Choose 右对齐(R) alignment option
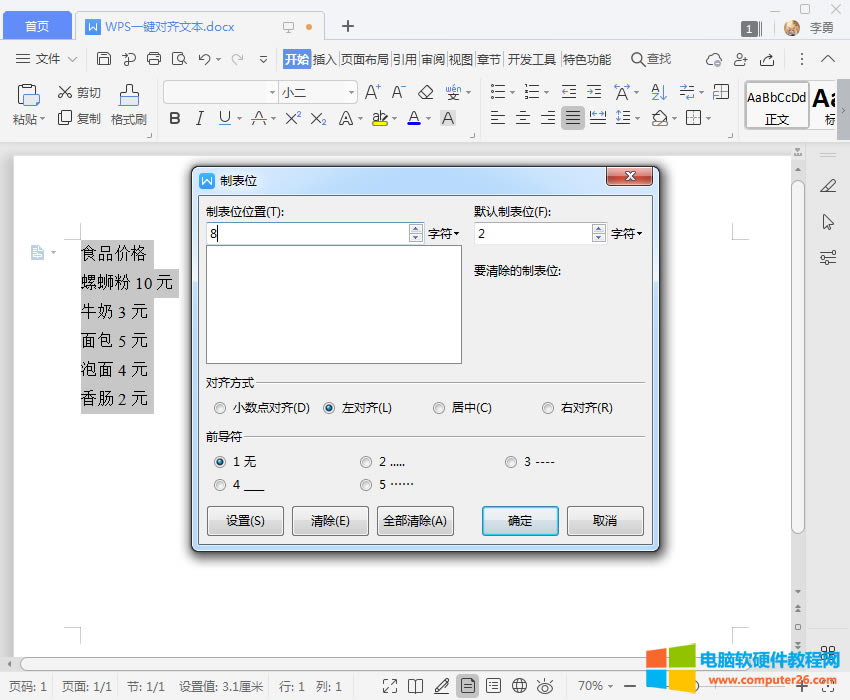 click(x=548, y=408)
